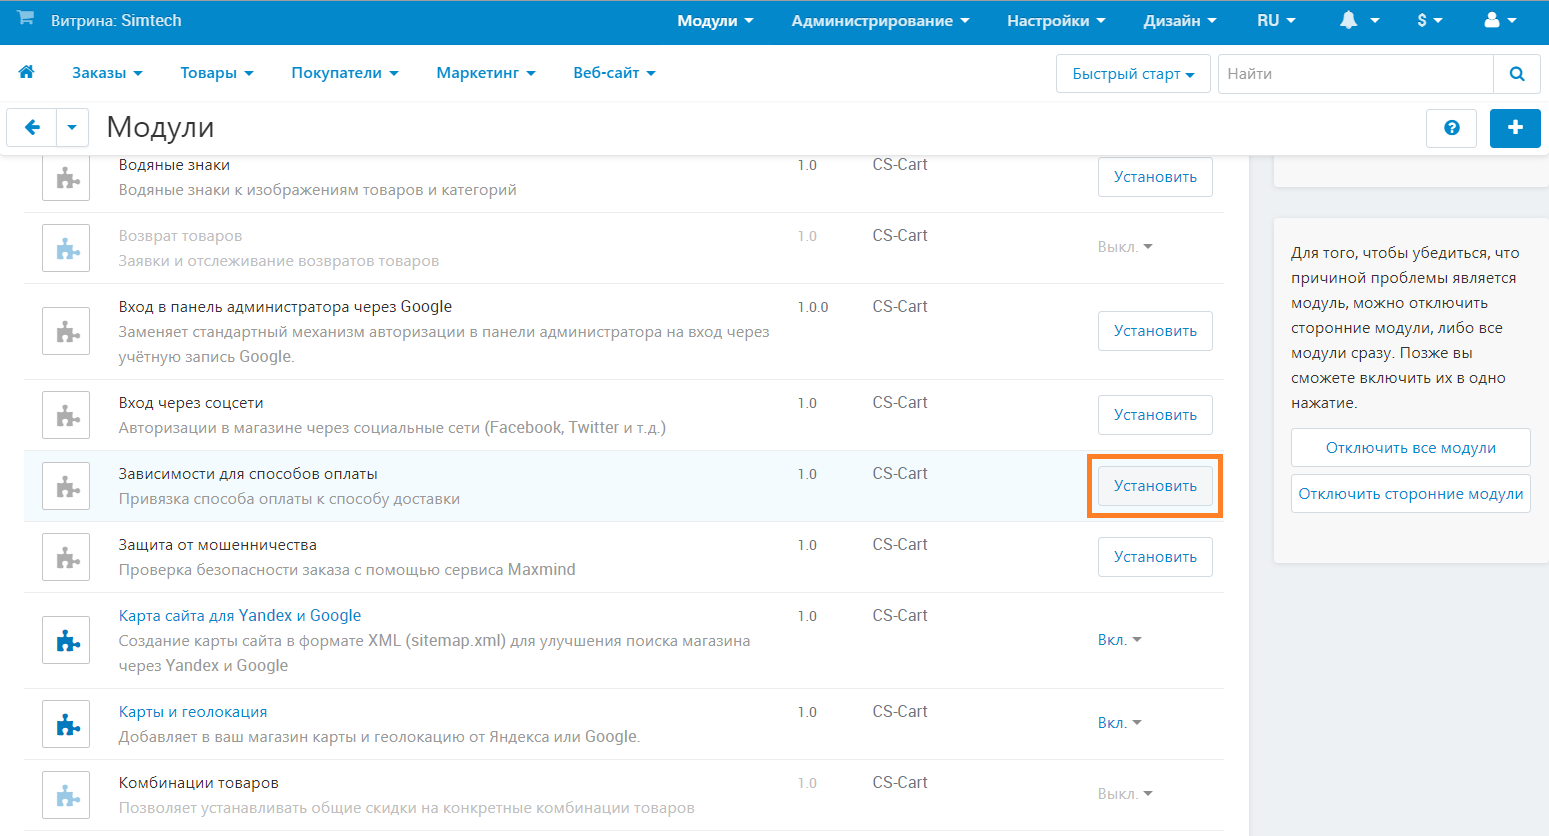Click the back arrow button
The image size is (1549, 836).
[x=32, y=128]
